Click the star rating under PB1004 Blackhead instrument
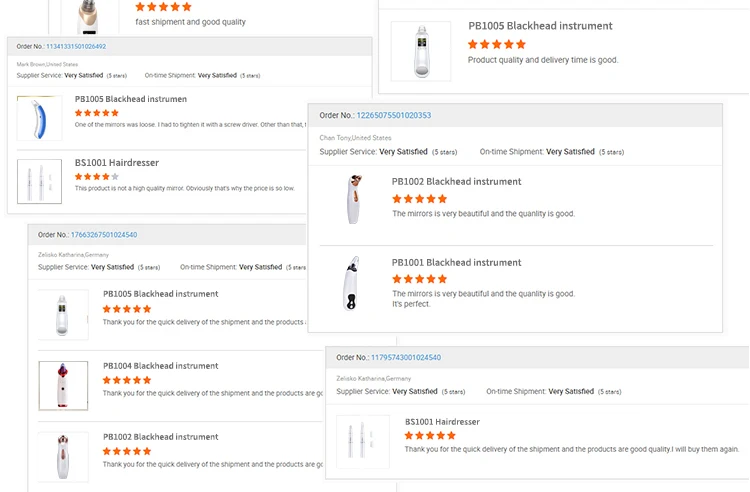 (x=127, y=380)
